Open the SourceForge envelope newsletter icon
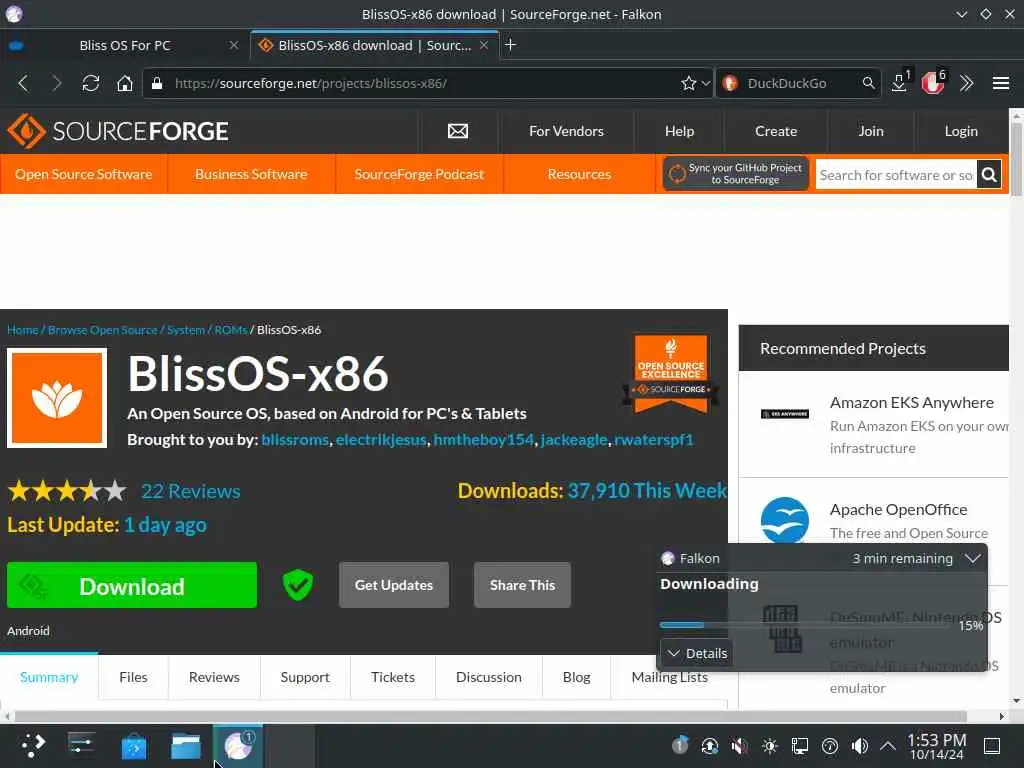The height and width of the screenshot is (768, 1024). point(458,131)
